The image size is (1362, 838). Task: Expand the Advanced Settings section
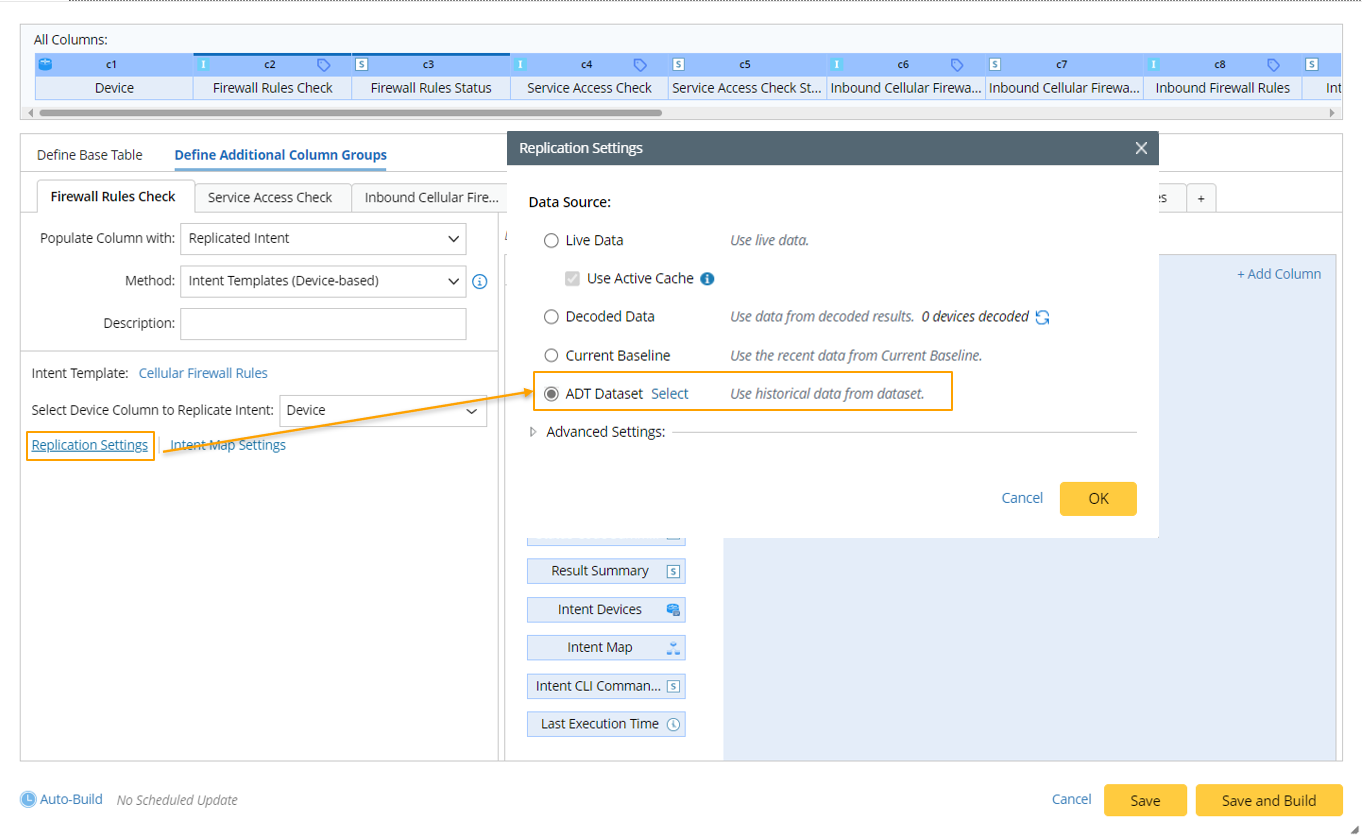[533, 432]
